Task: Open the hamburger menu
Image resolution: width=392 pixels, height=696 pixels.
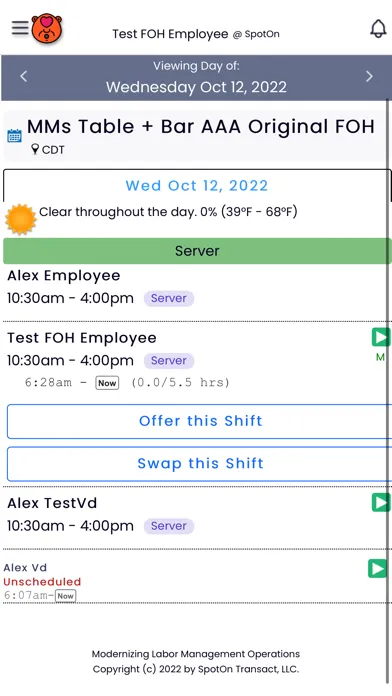Action: click(x=20, y=28)
